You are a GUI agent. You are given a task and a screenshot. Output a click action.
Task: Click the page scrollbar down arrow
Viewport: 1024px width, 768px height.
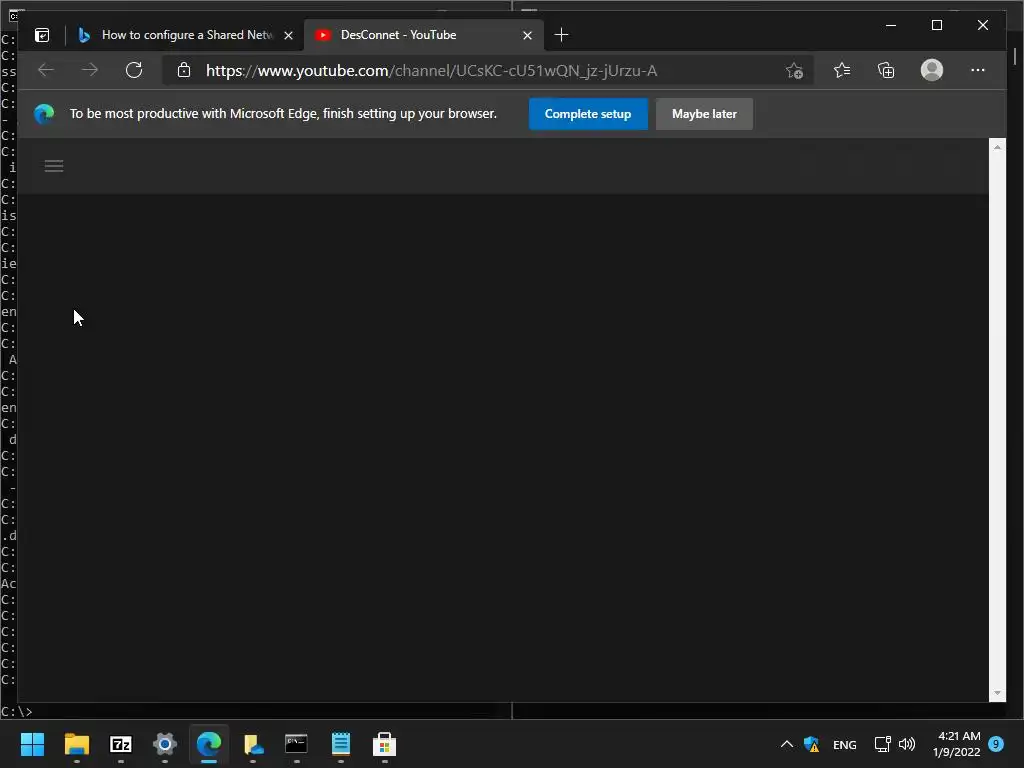(x=997, y=693)
